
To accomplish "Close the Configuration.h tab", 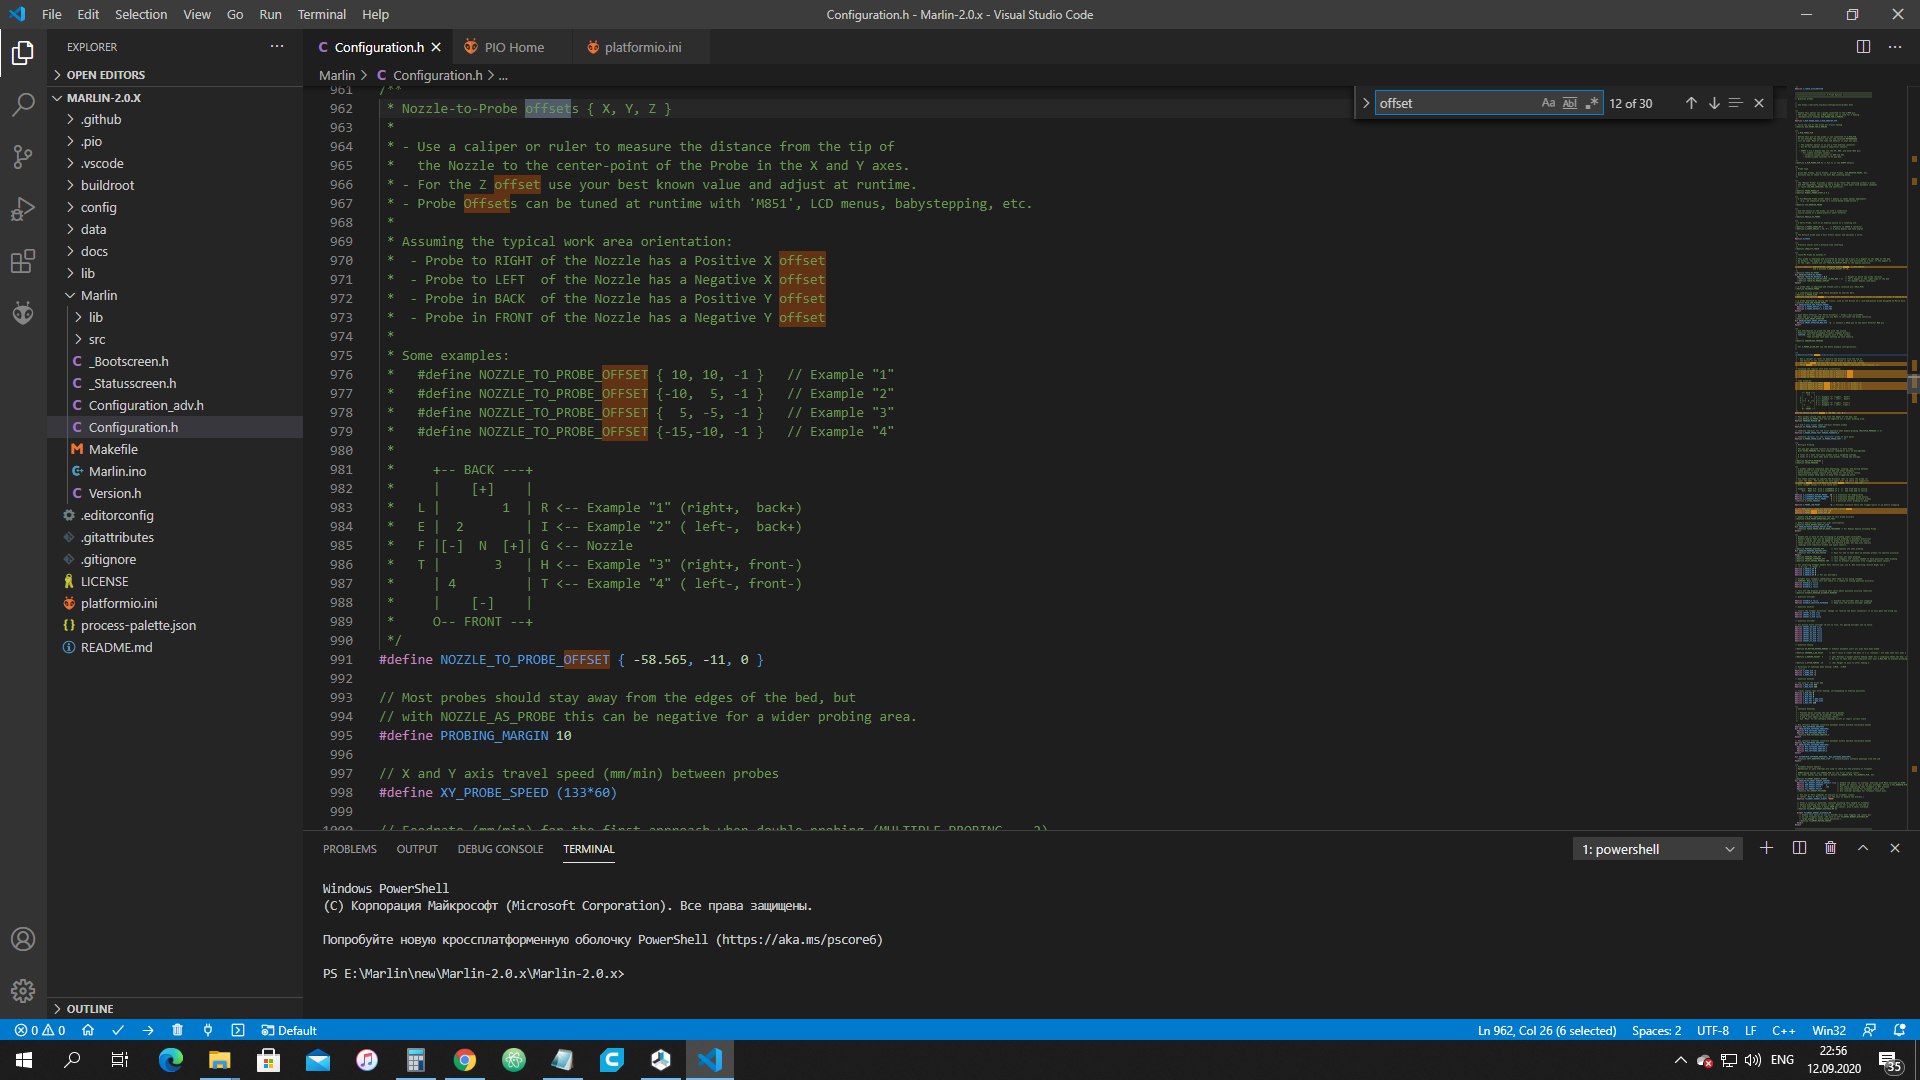I will (436, 47).
